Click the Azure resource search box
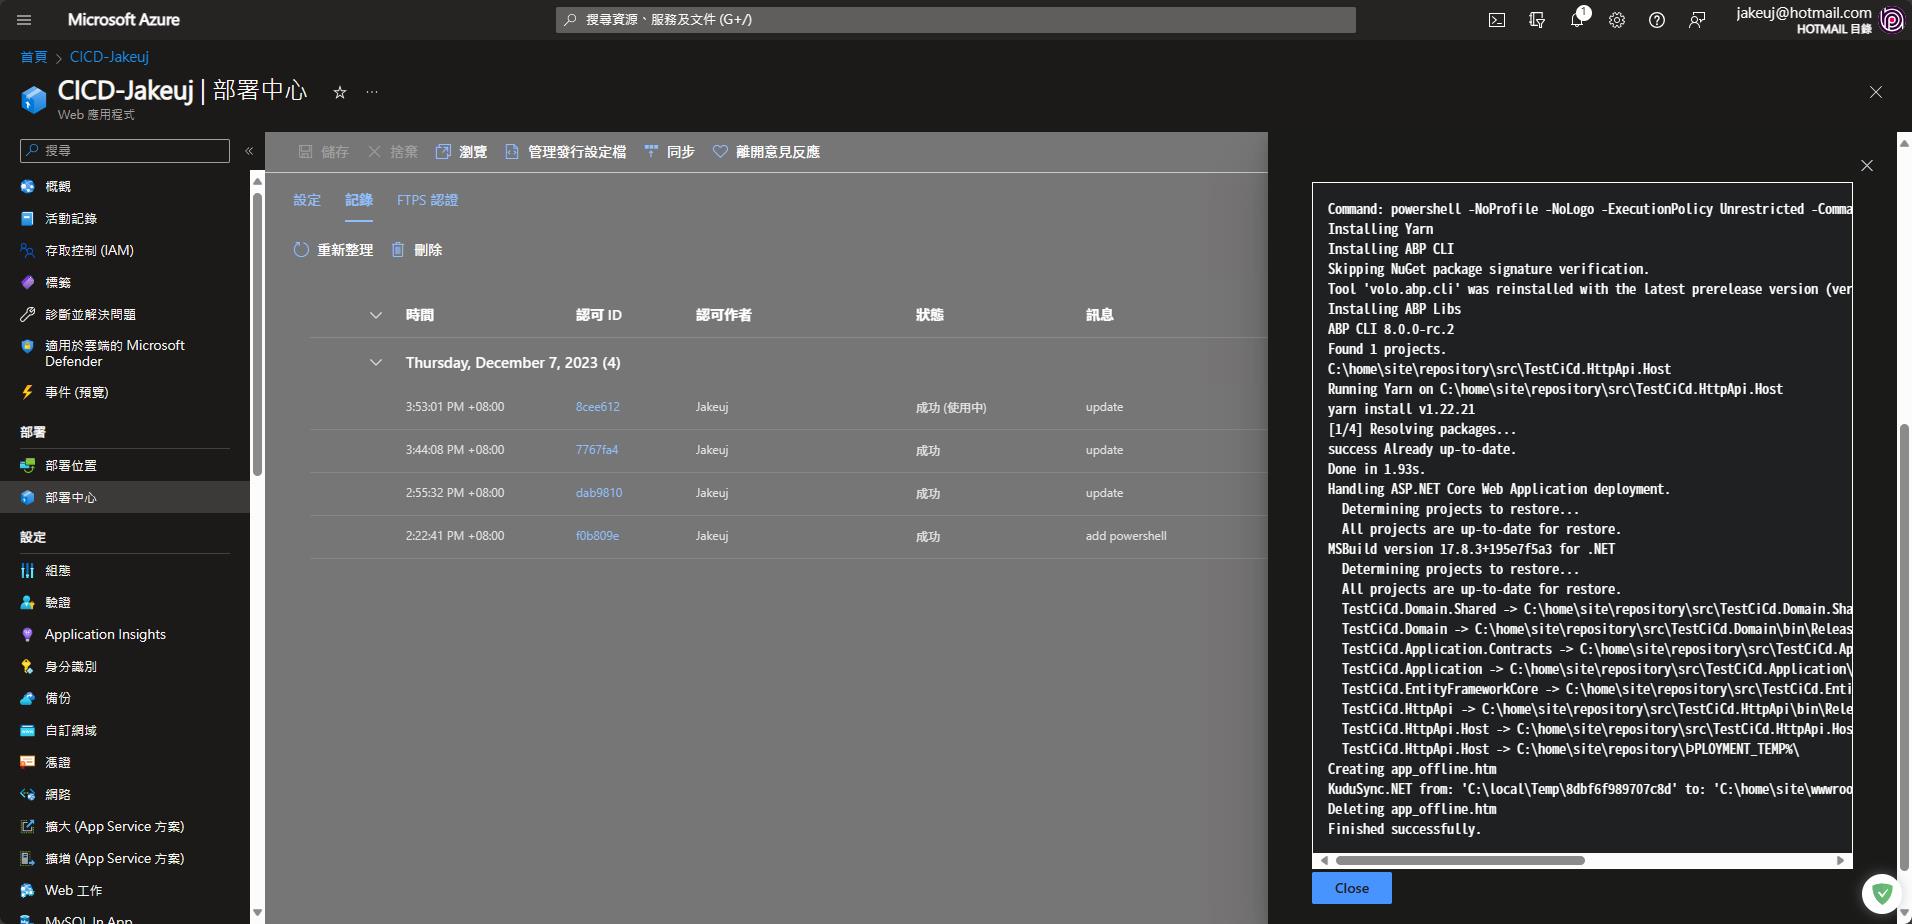 point(955,19)
